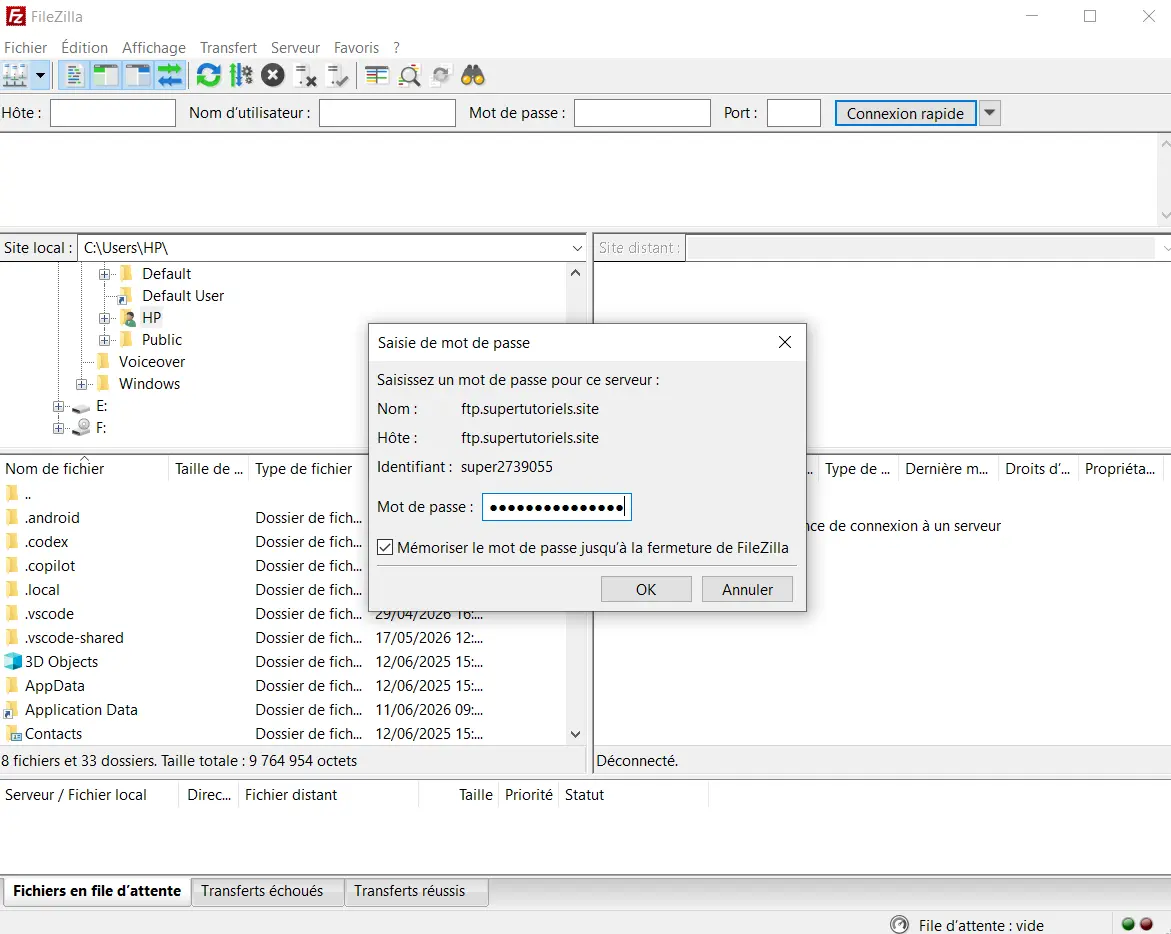This screenshot has width=1171, height=934.
Task: Click the password field in the dialog
Action: click(556, 508)
